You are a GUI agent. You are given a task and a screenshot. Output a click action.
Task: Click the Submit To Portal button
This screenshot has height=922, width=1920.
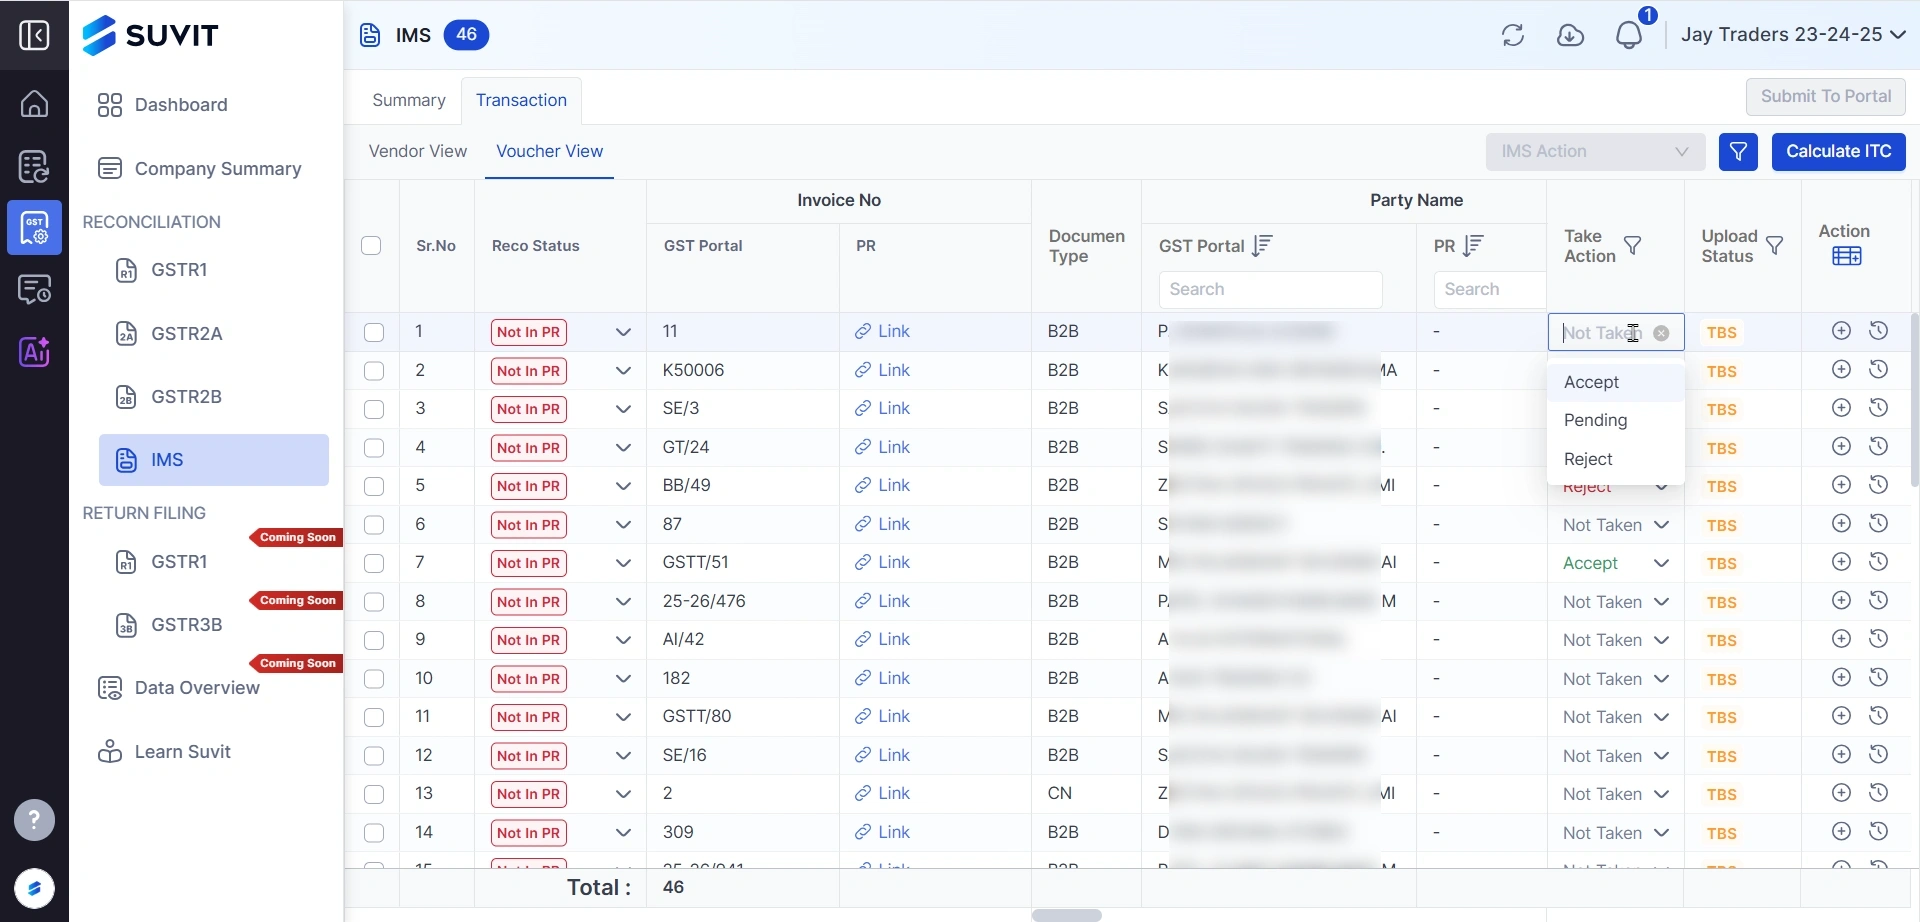[x=1826, y=97]
